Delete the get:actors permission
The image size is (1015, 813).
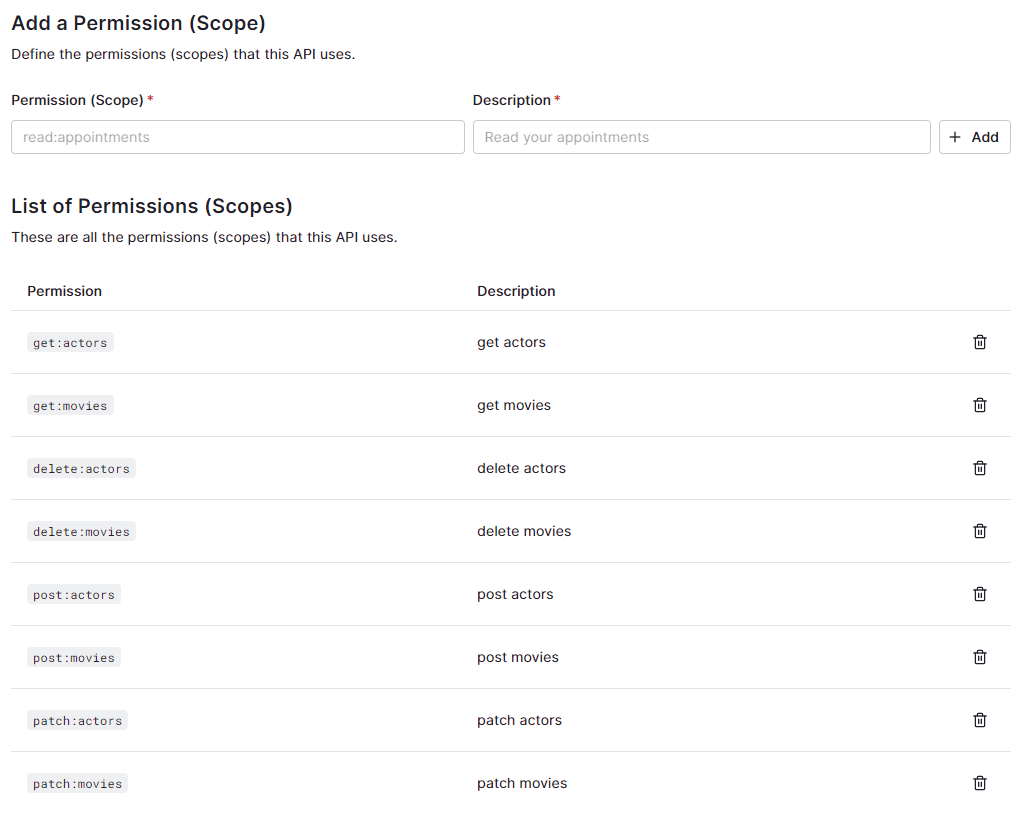point(980,342)
